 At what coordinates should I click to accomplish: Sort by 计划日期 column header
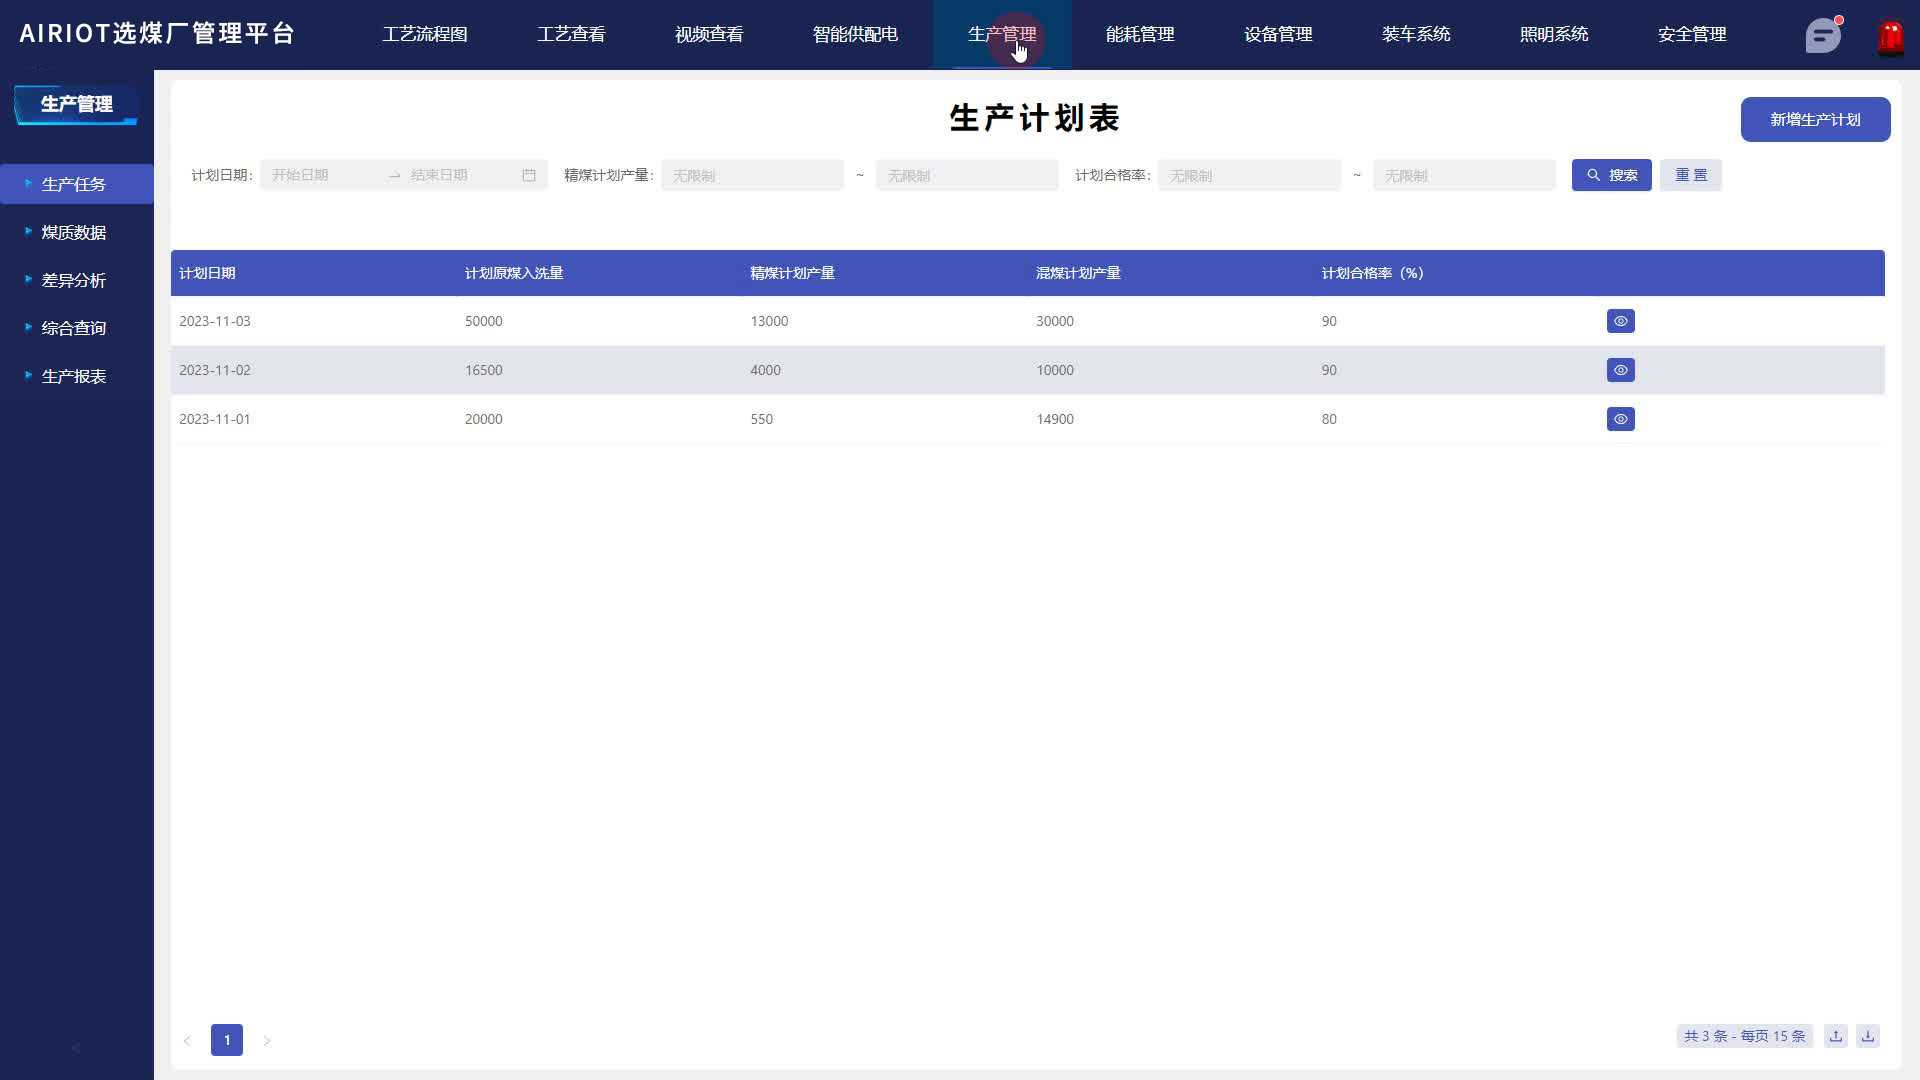point(207,273)
